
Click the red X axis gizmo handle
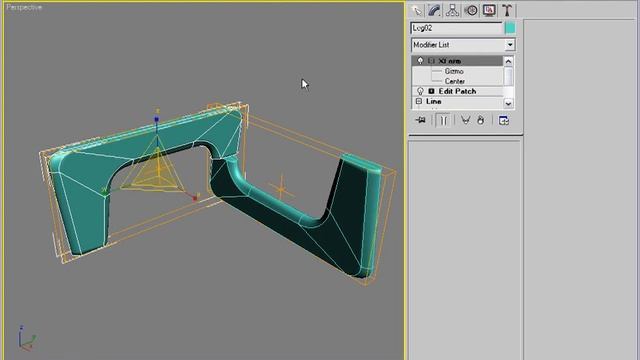click(x=195, y=198)
